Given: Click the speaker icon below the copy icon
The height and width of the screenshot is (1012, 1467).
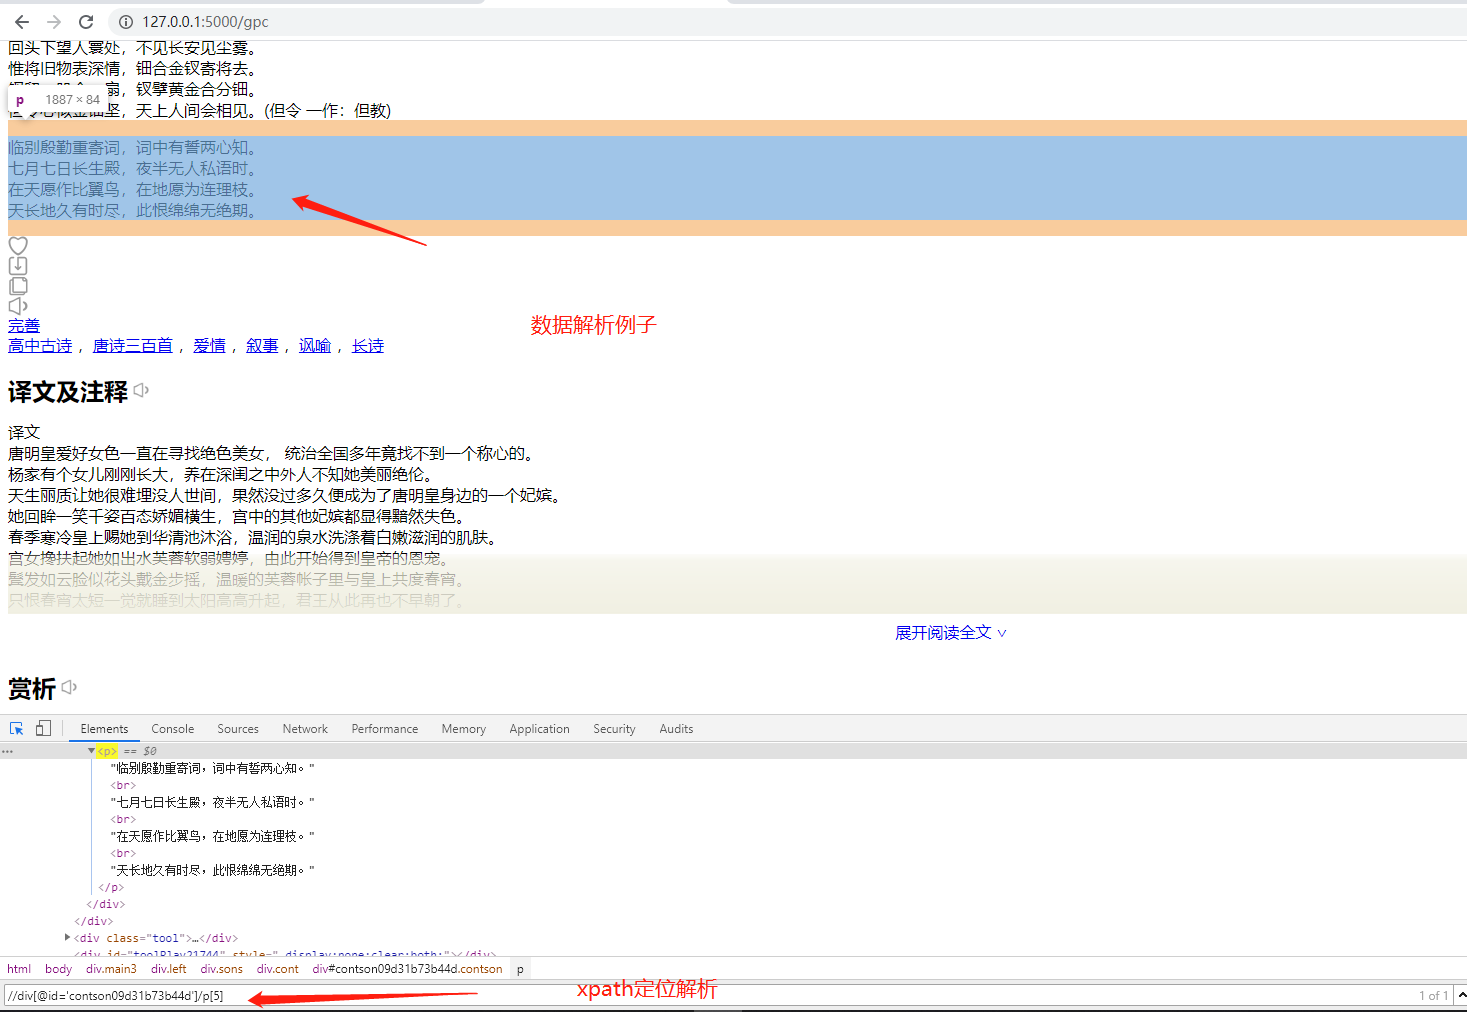Looking at the screenshot, I should point(18,306).
